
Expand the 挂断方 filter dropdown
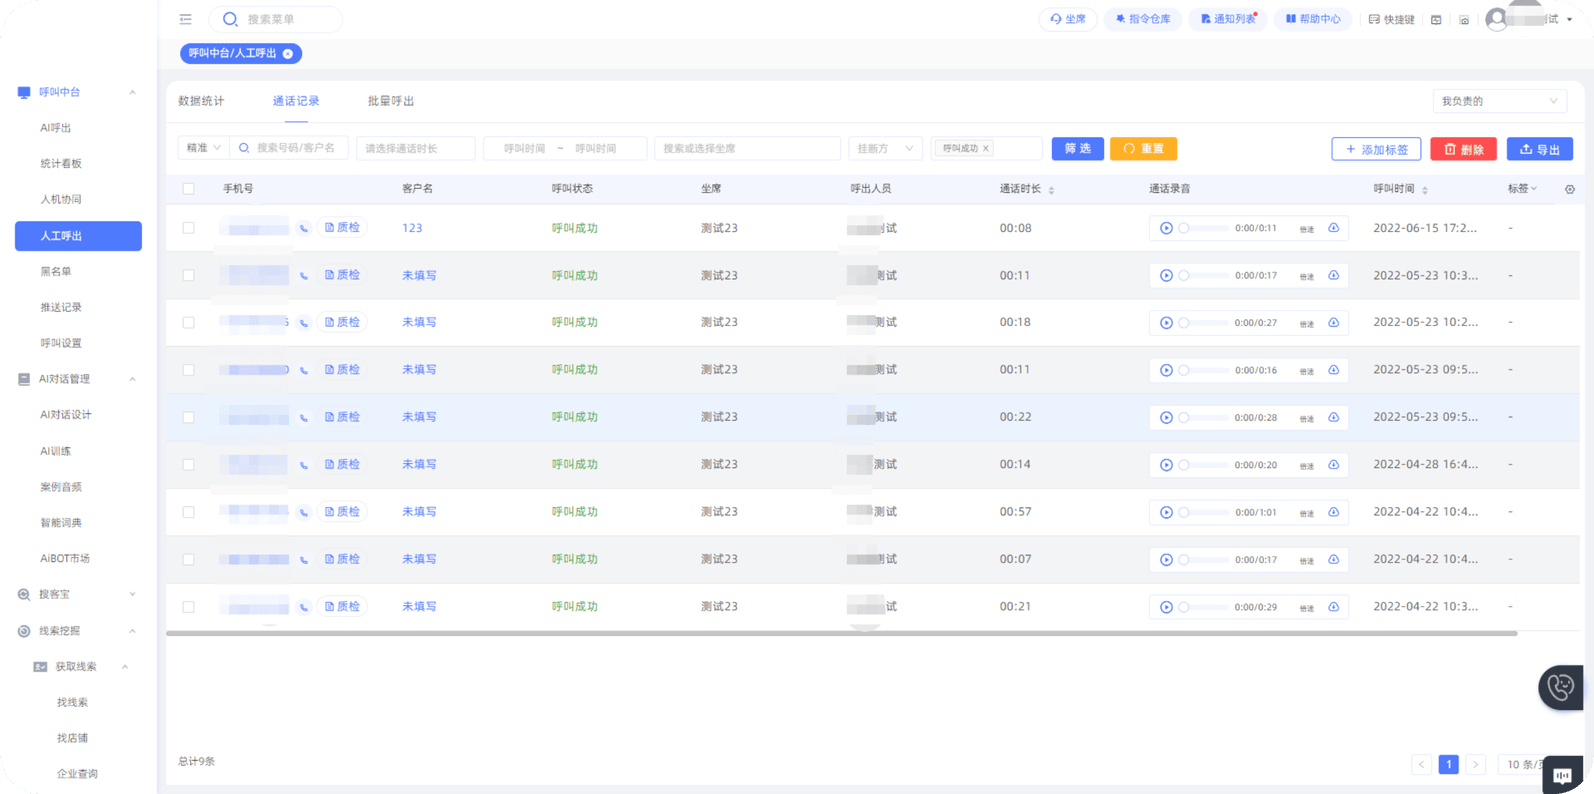pyautogui.click(x=884, y=149)
